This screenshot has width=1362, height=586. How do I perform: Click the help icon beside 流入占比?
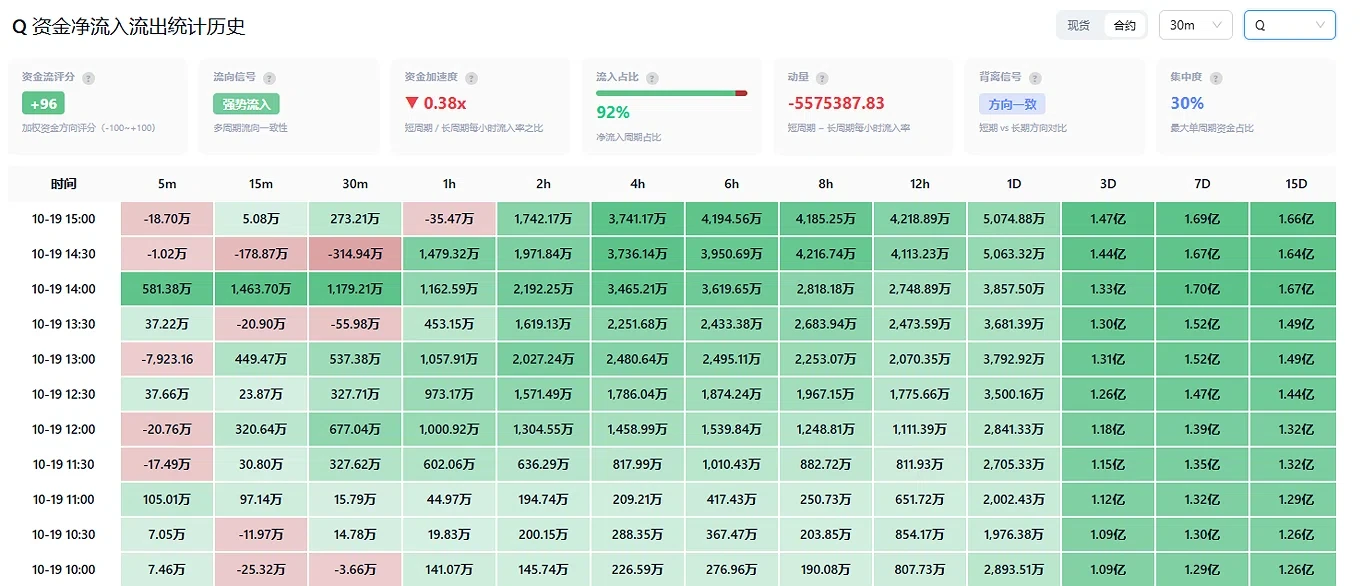(652, 78)
